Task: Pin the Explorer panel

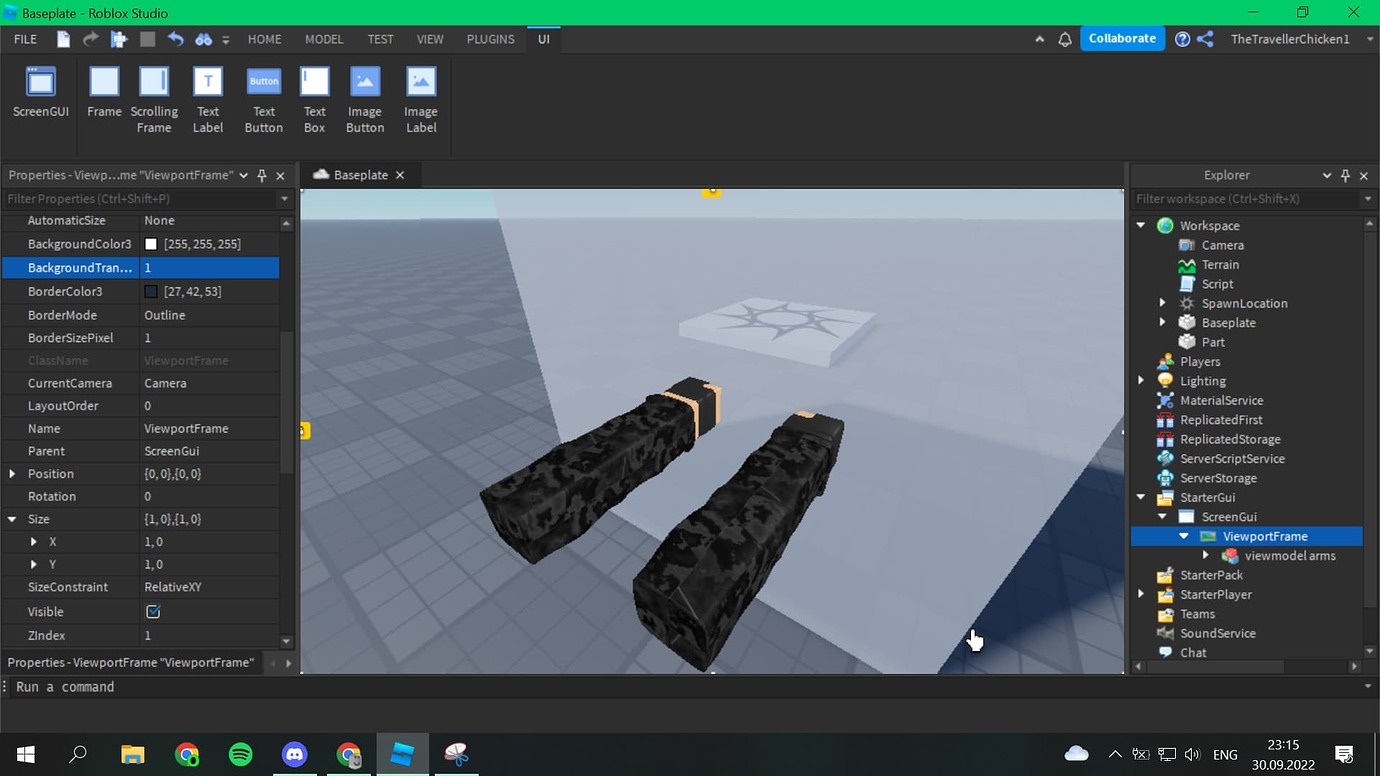Action: pos(1346,175)
